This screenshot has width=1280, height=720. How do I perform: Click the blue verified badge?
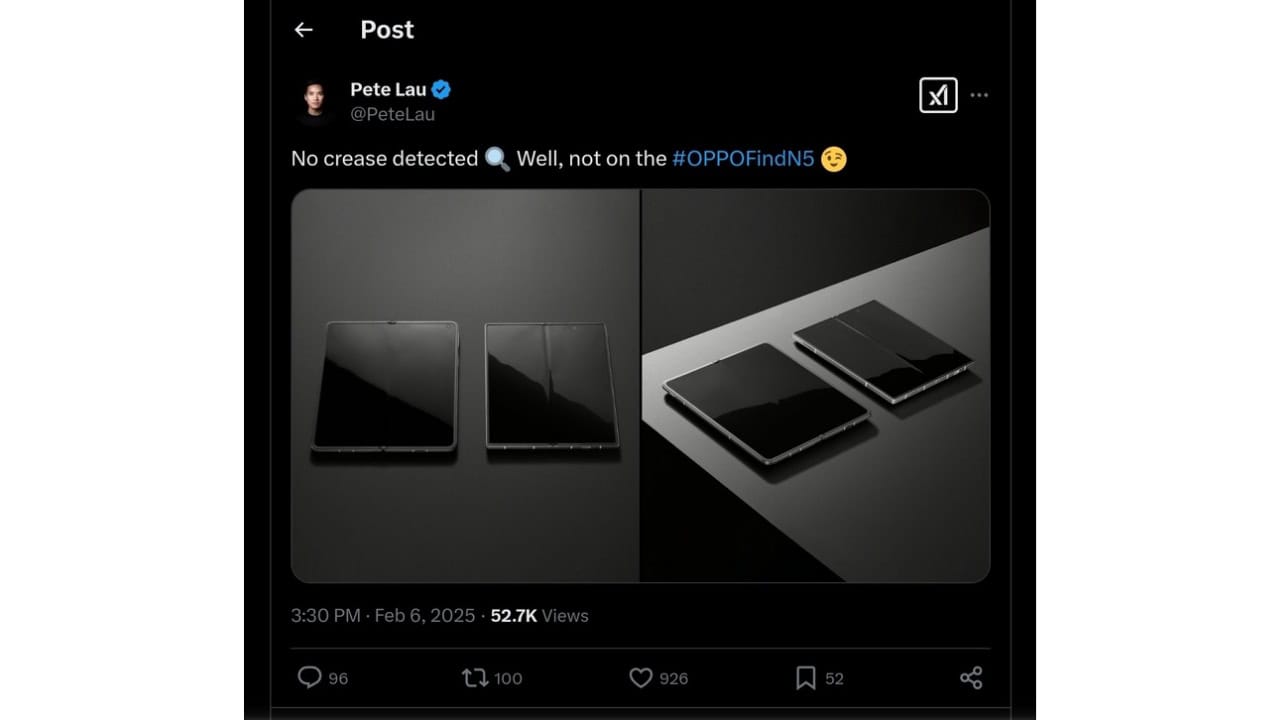(x=441, y=90)
